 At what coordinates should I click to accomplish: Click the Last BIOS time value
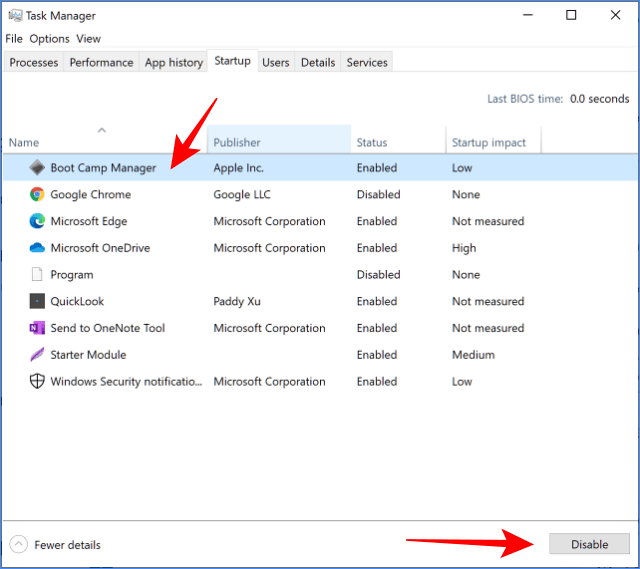coord(599,99)
